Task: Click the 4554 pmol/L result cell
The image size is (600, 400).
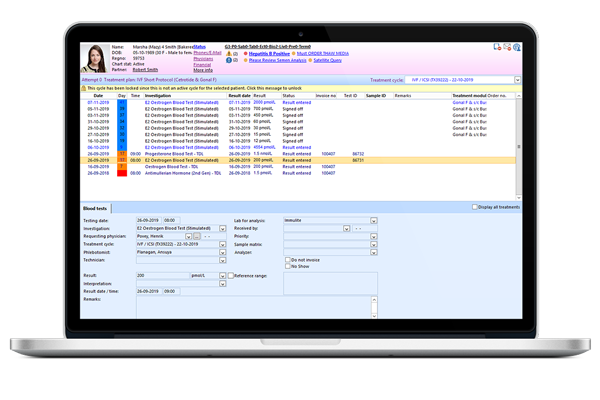Action: pos(264,147)
